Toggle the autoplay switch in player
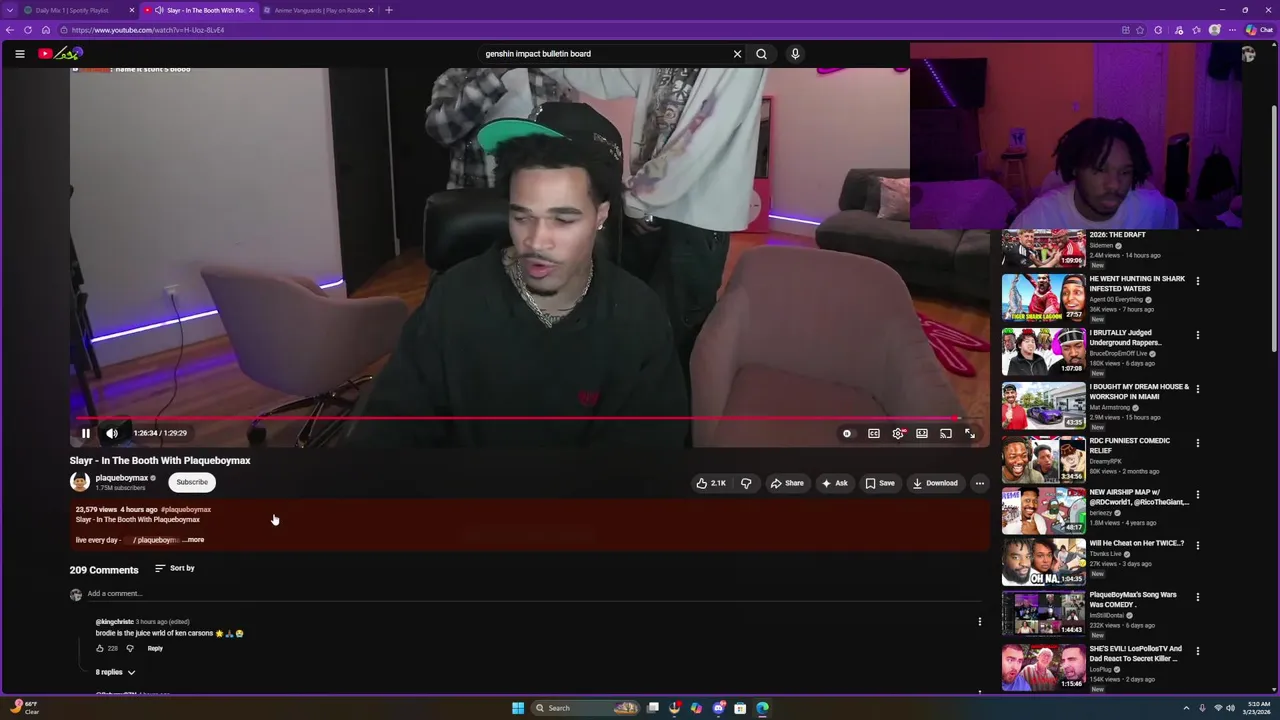Image resolution: width=1280 pixels, height=720 pixels. [848, 433]
